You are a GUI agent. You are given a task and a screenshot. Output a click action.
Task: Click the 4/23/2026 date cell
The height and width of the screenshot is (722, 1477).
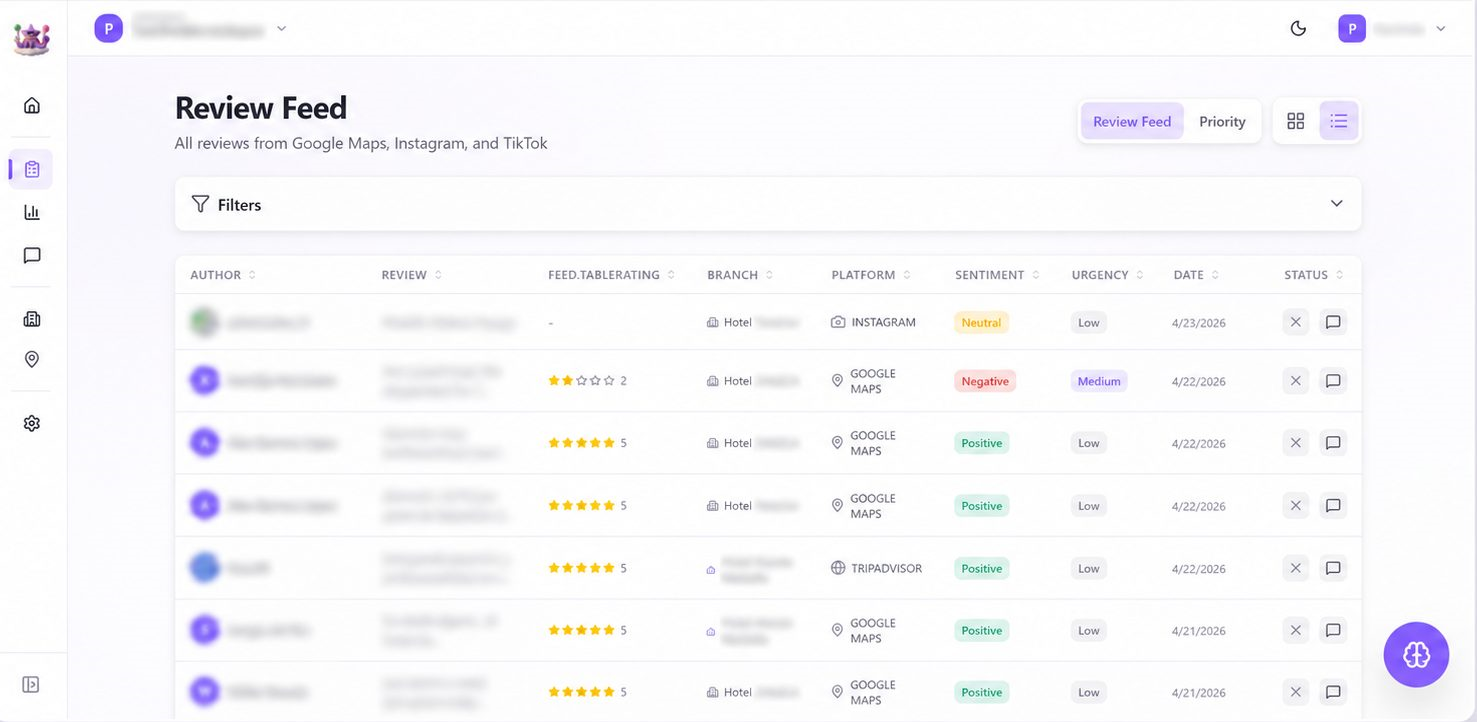coord(1200,323)
